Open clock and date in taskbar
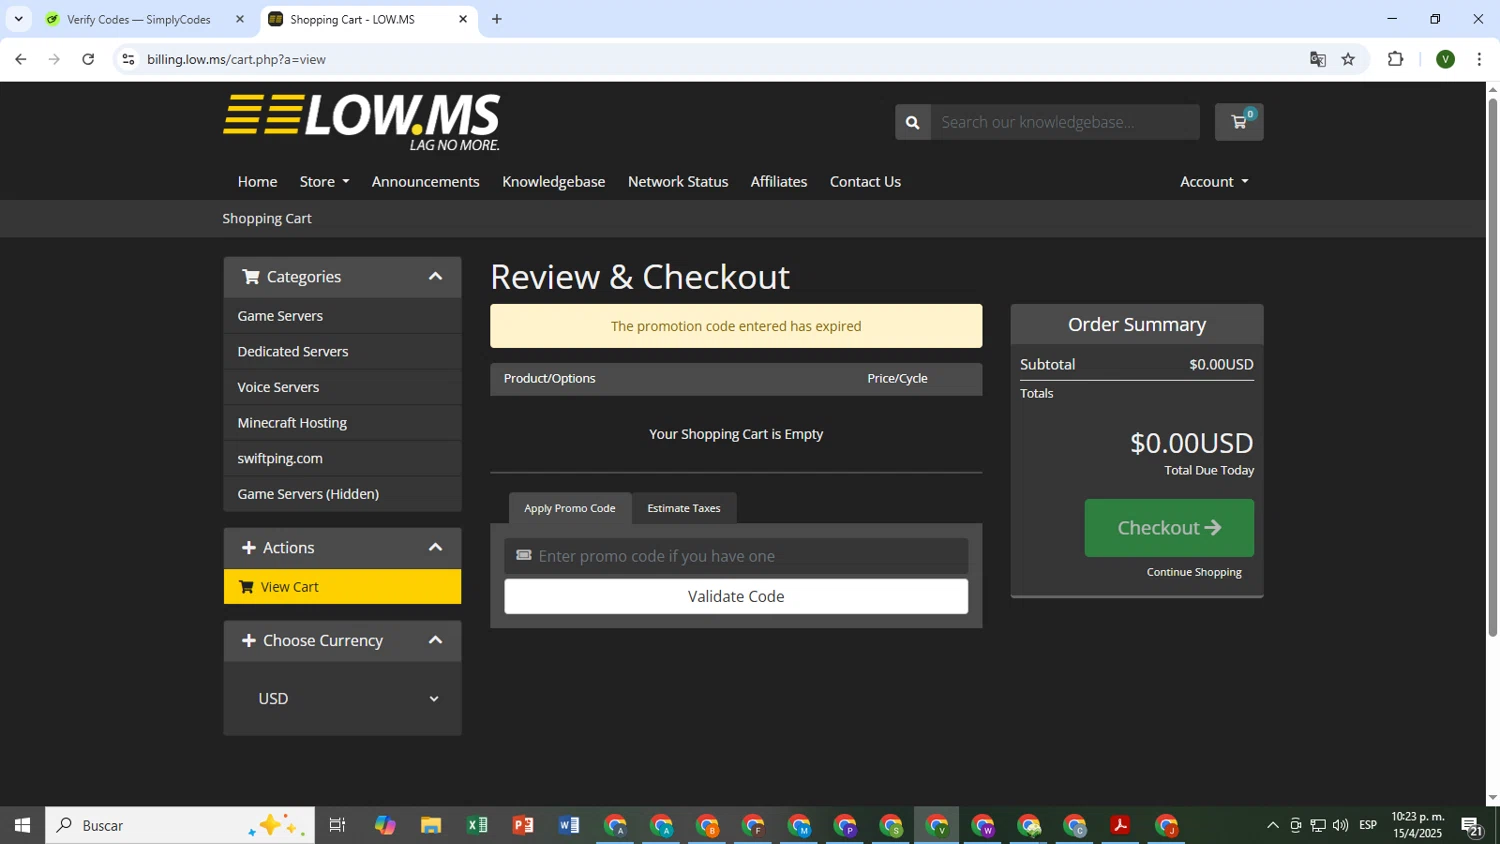Viewport: 1500px width, 844px height. tap(1418, 825)
